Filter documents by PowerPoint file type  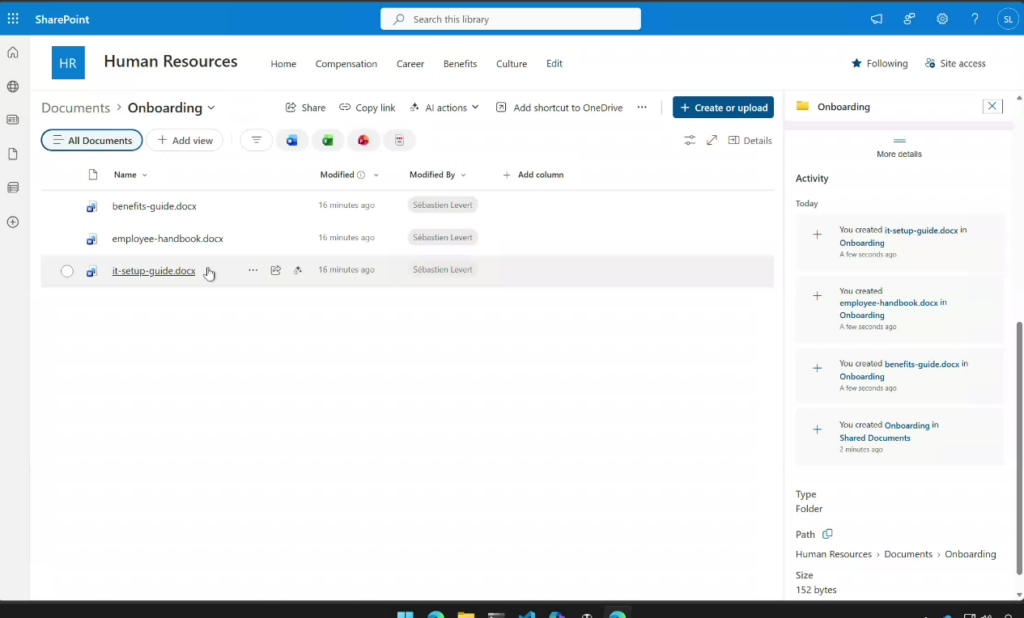pos(363,141)
